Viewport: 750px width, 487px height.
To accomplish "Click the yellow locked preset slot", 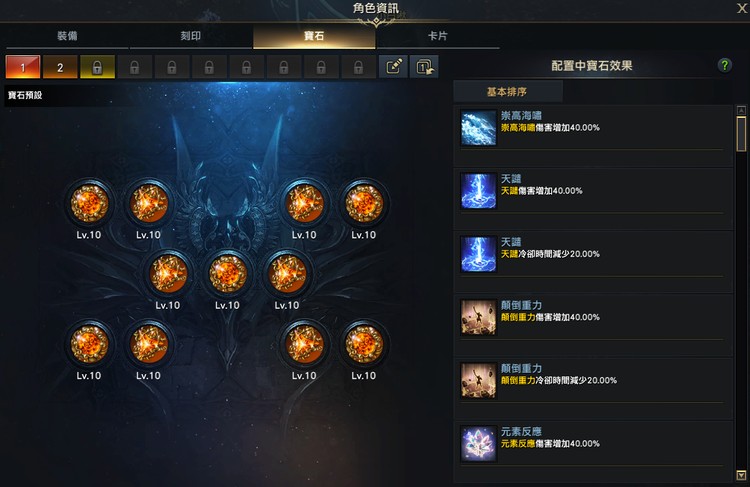I will point(98,67).
